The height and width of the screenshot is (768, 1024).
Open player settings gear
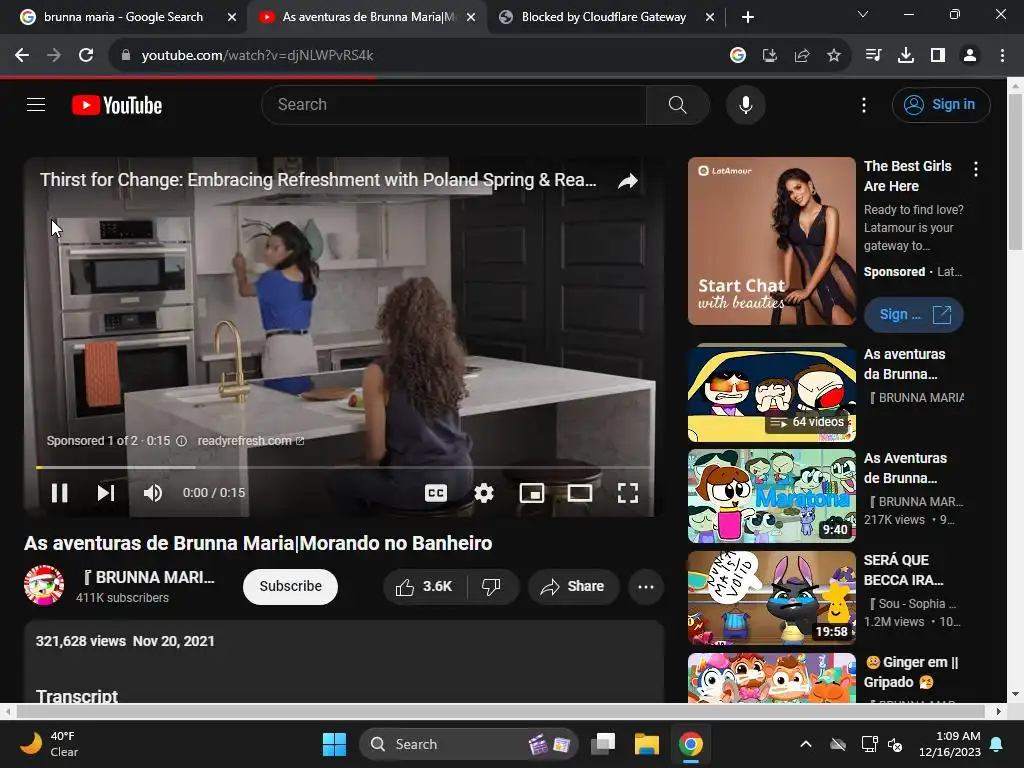pos(483,493)
